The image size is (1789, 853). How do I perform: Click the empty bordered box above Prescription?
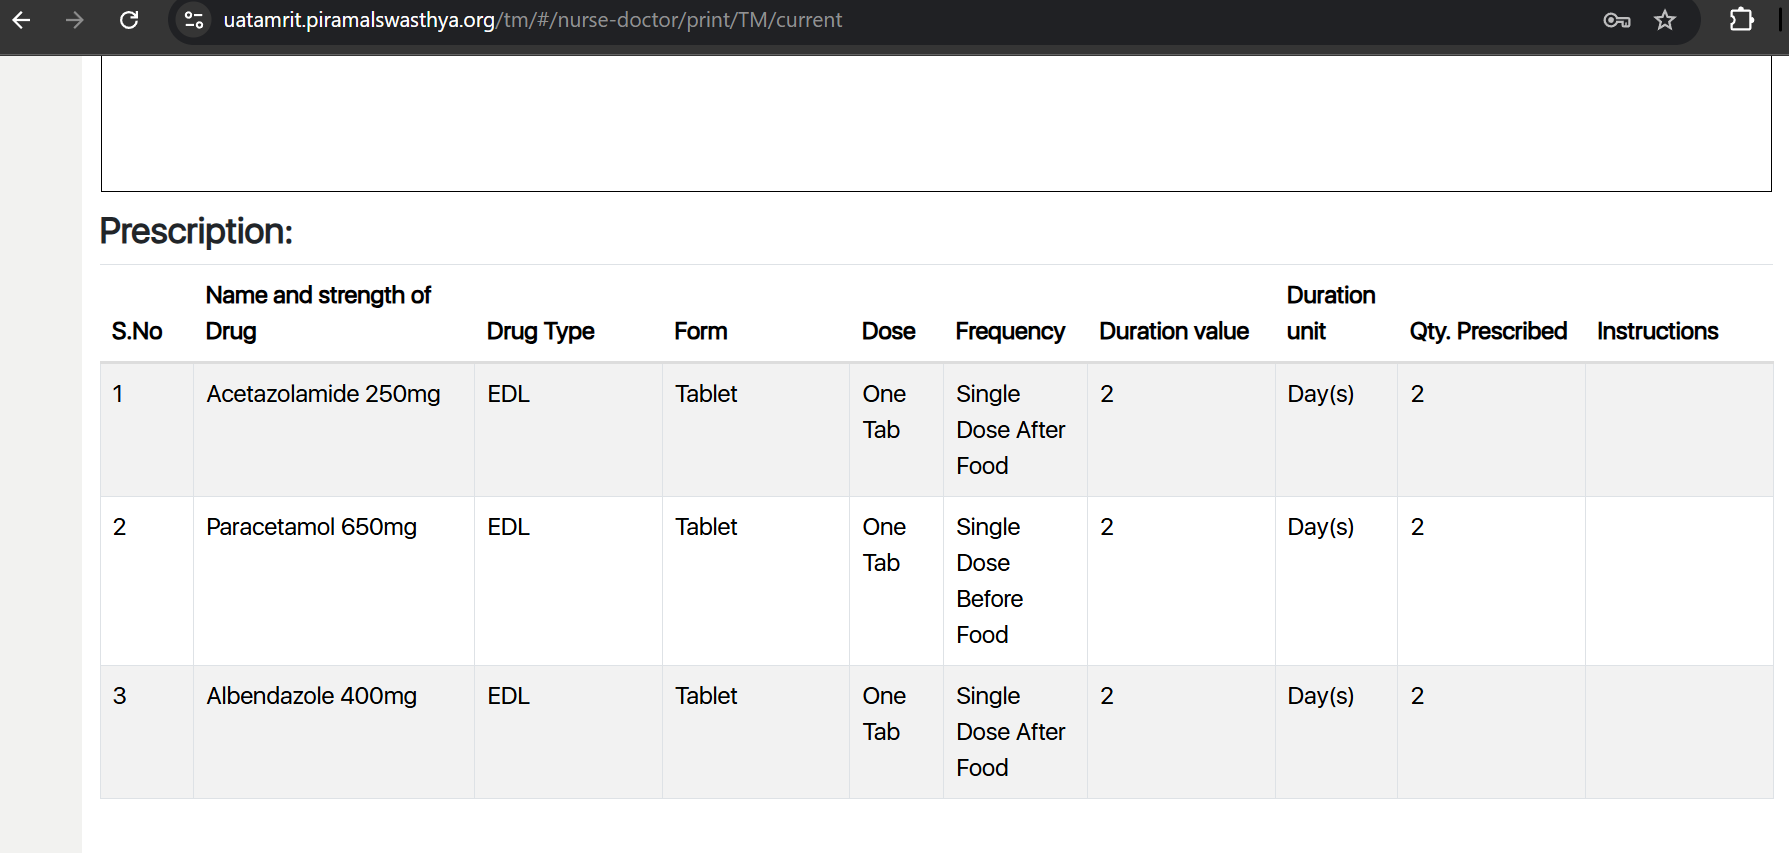pyautogui.click(x=935, y=123)
